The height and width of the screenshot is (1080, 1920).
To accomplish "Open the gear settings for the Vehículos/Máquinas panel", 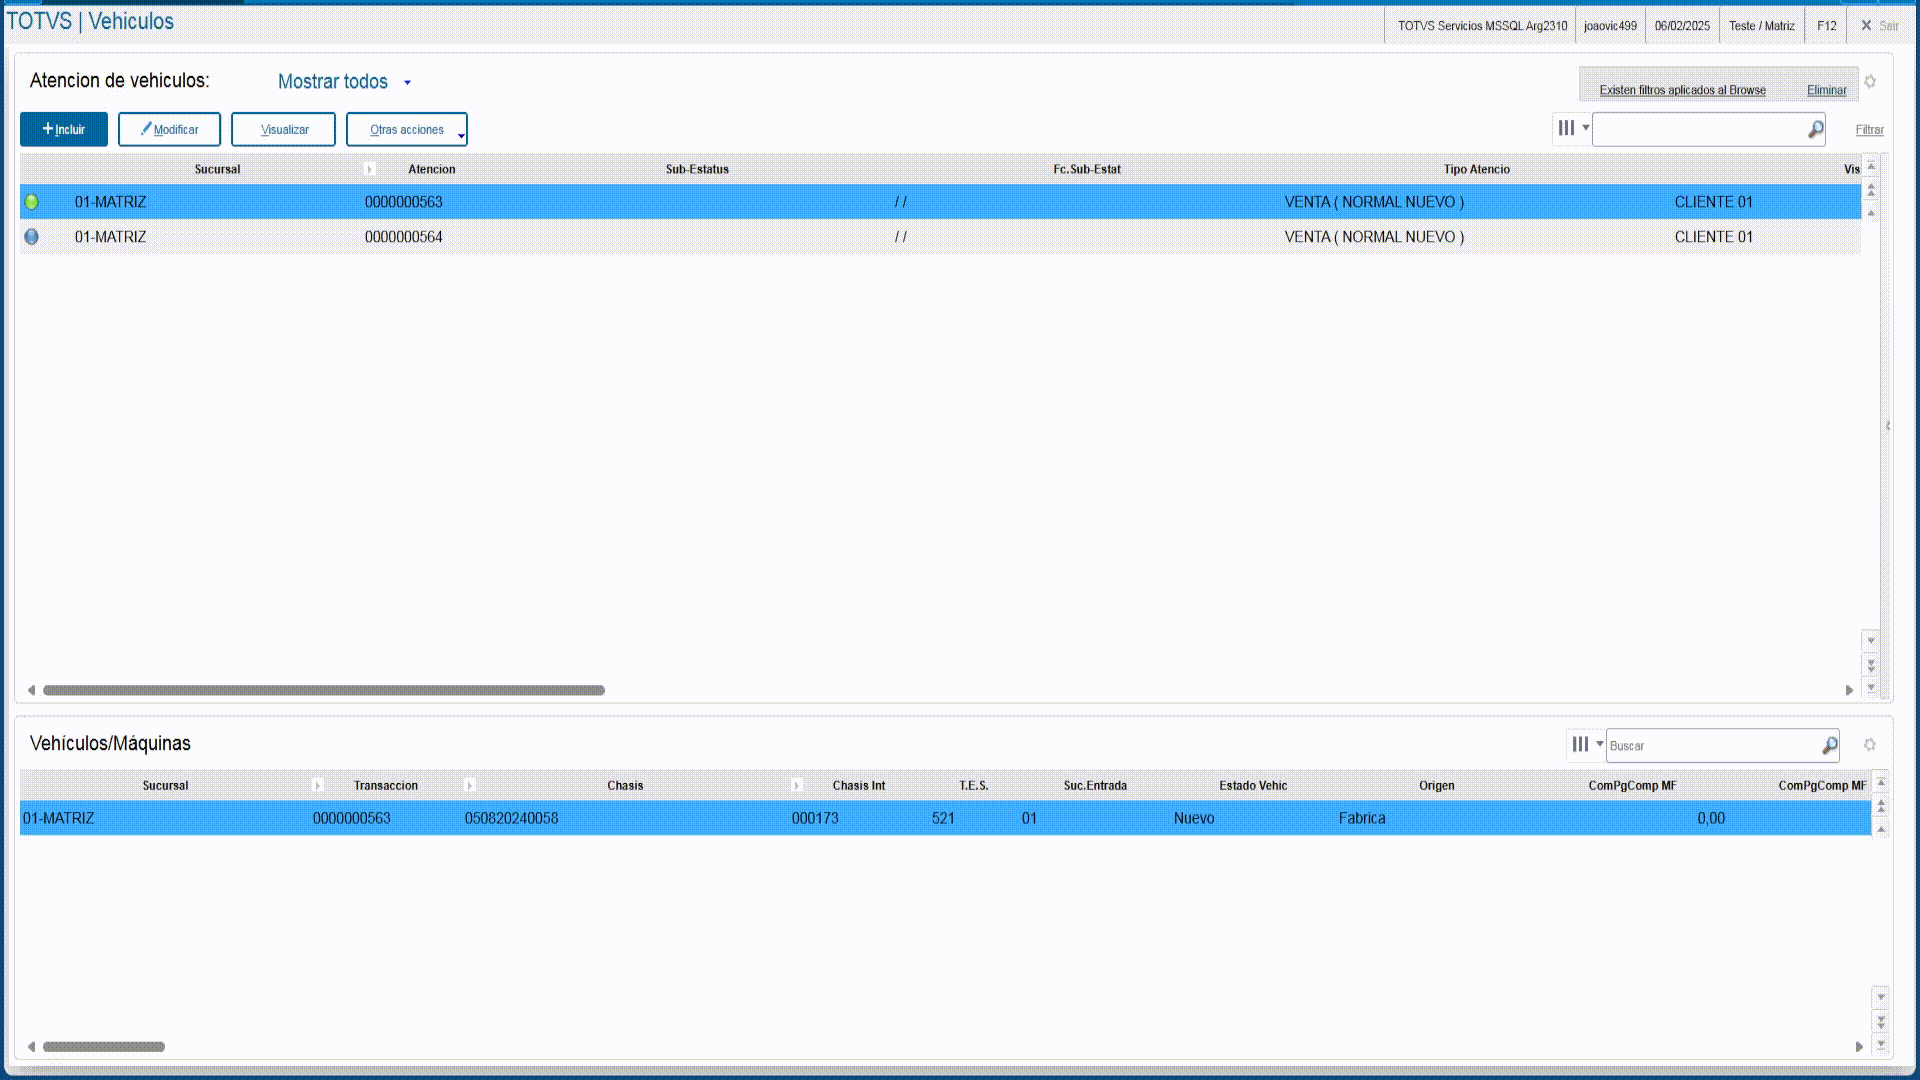I will point(1870,745).
